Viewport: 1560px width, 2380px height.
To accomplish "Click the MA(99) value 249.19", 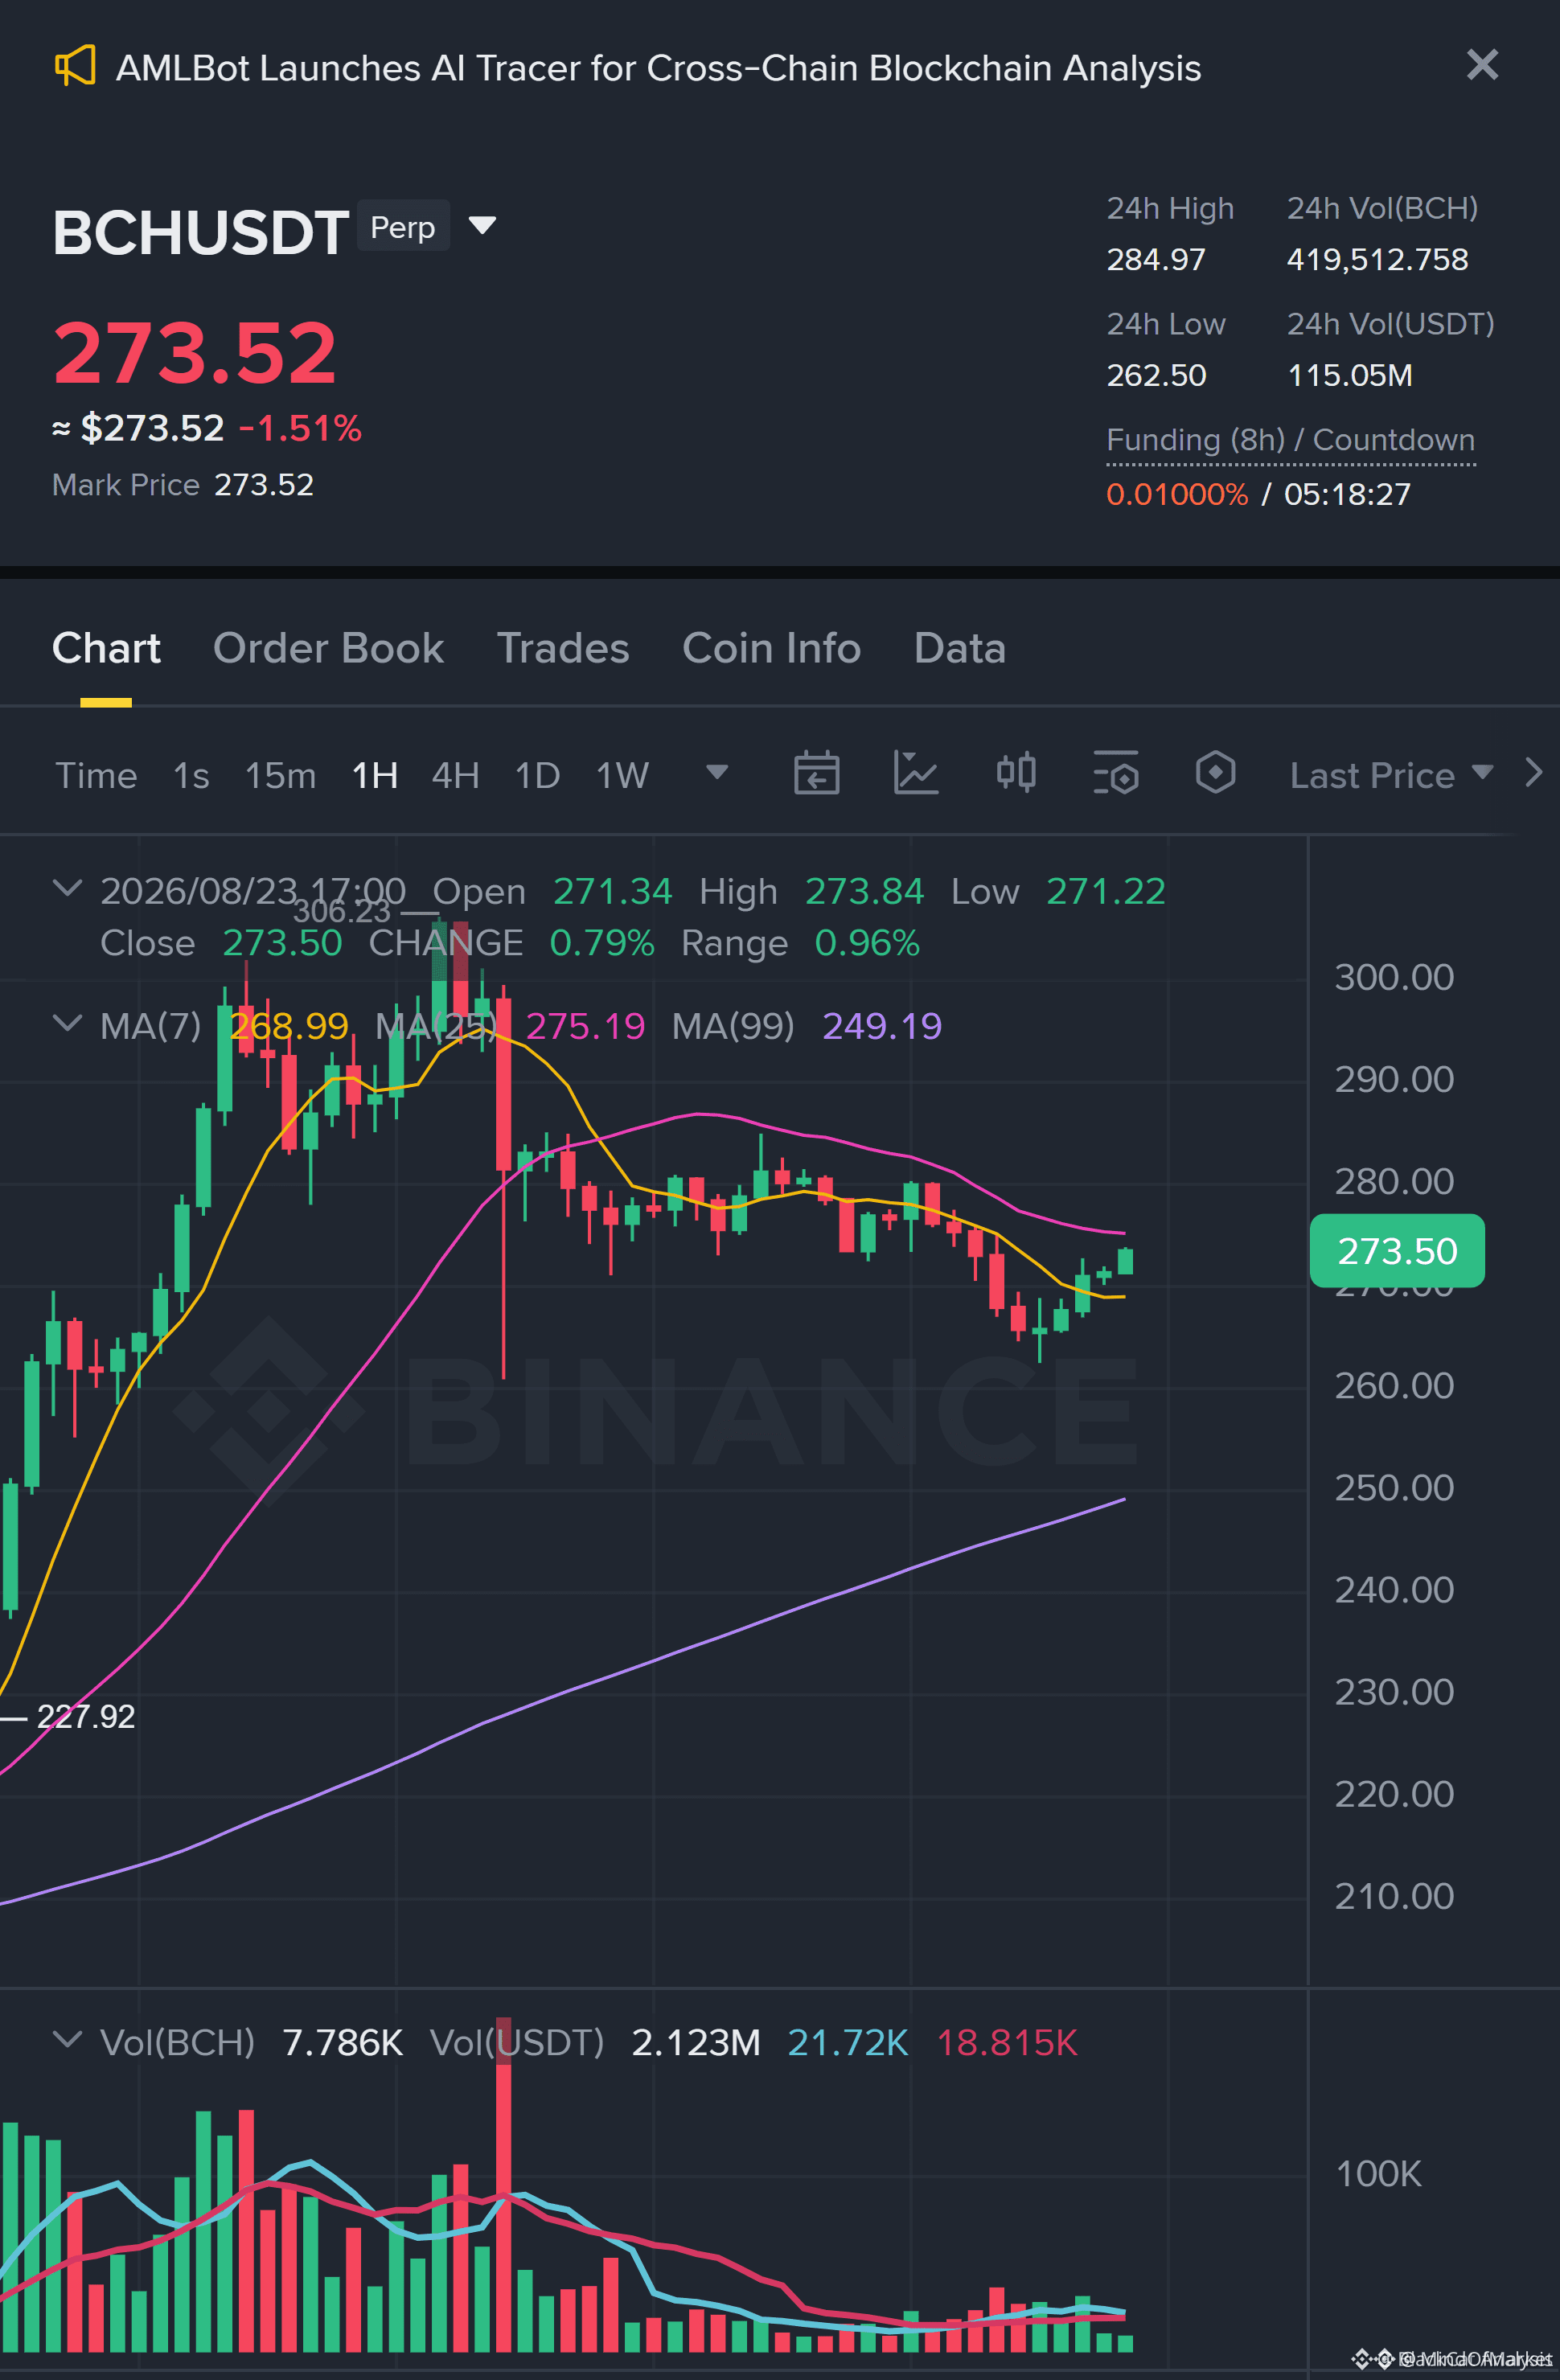I will (882, 1026).
